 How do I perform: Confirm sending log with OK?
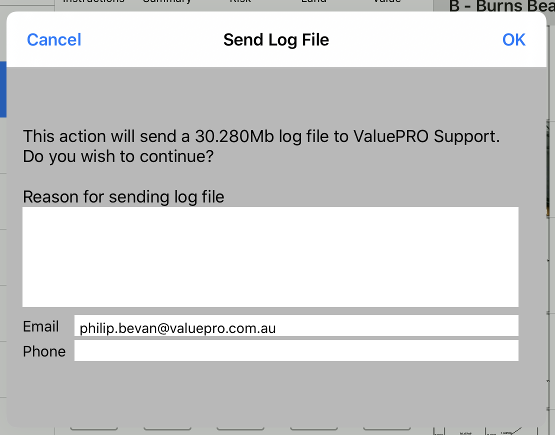point(514,40)
